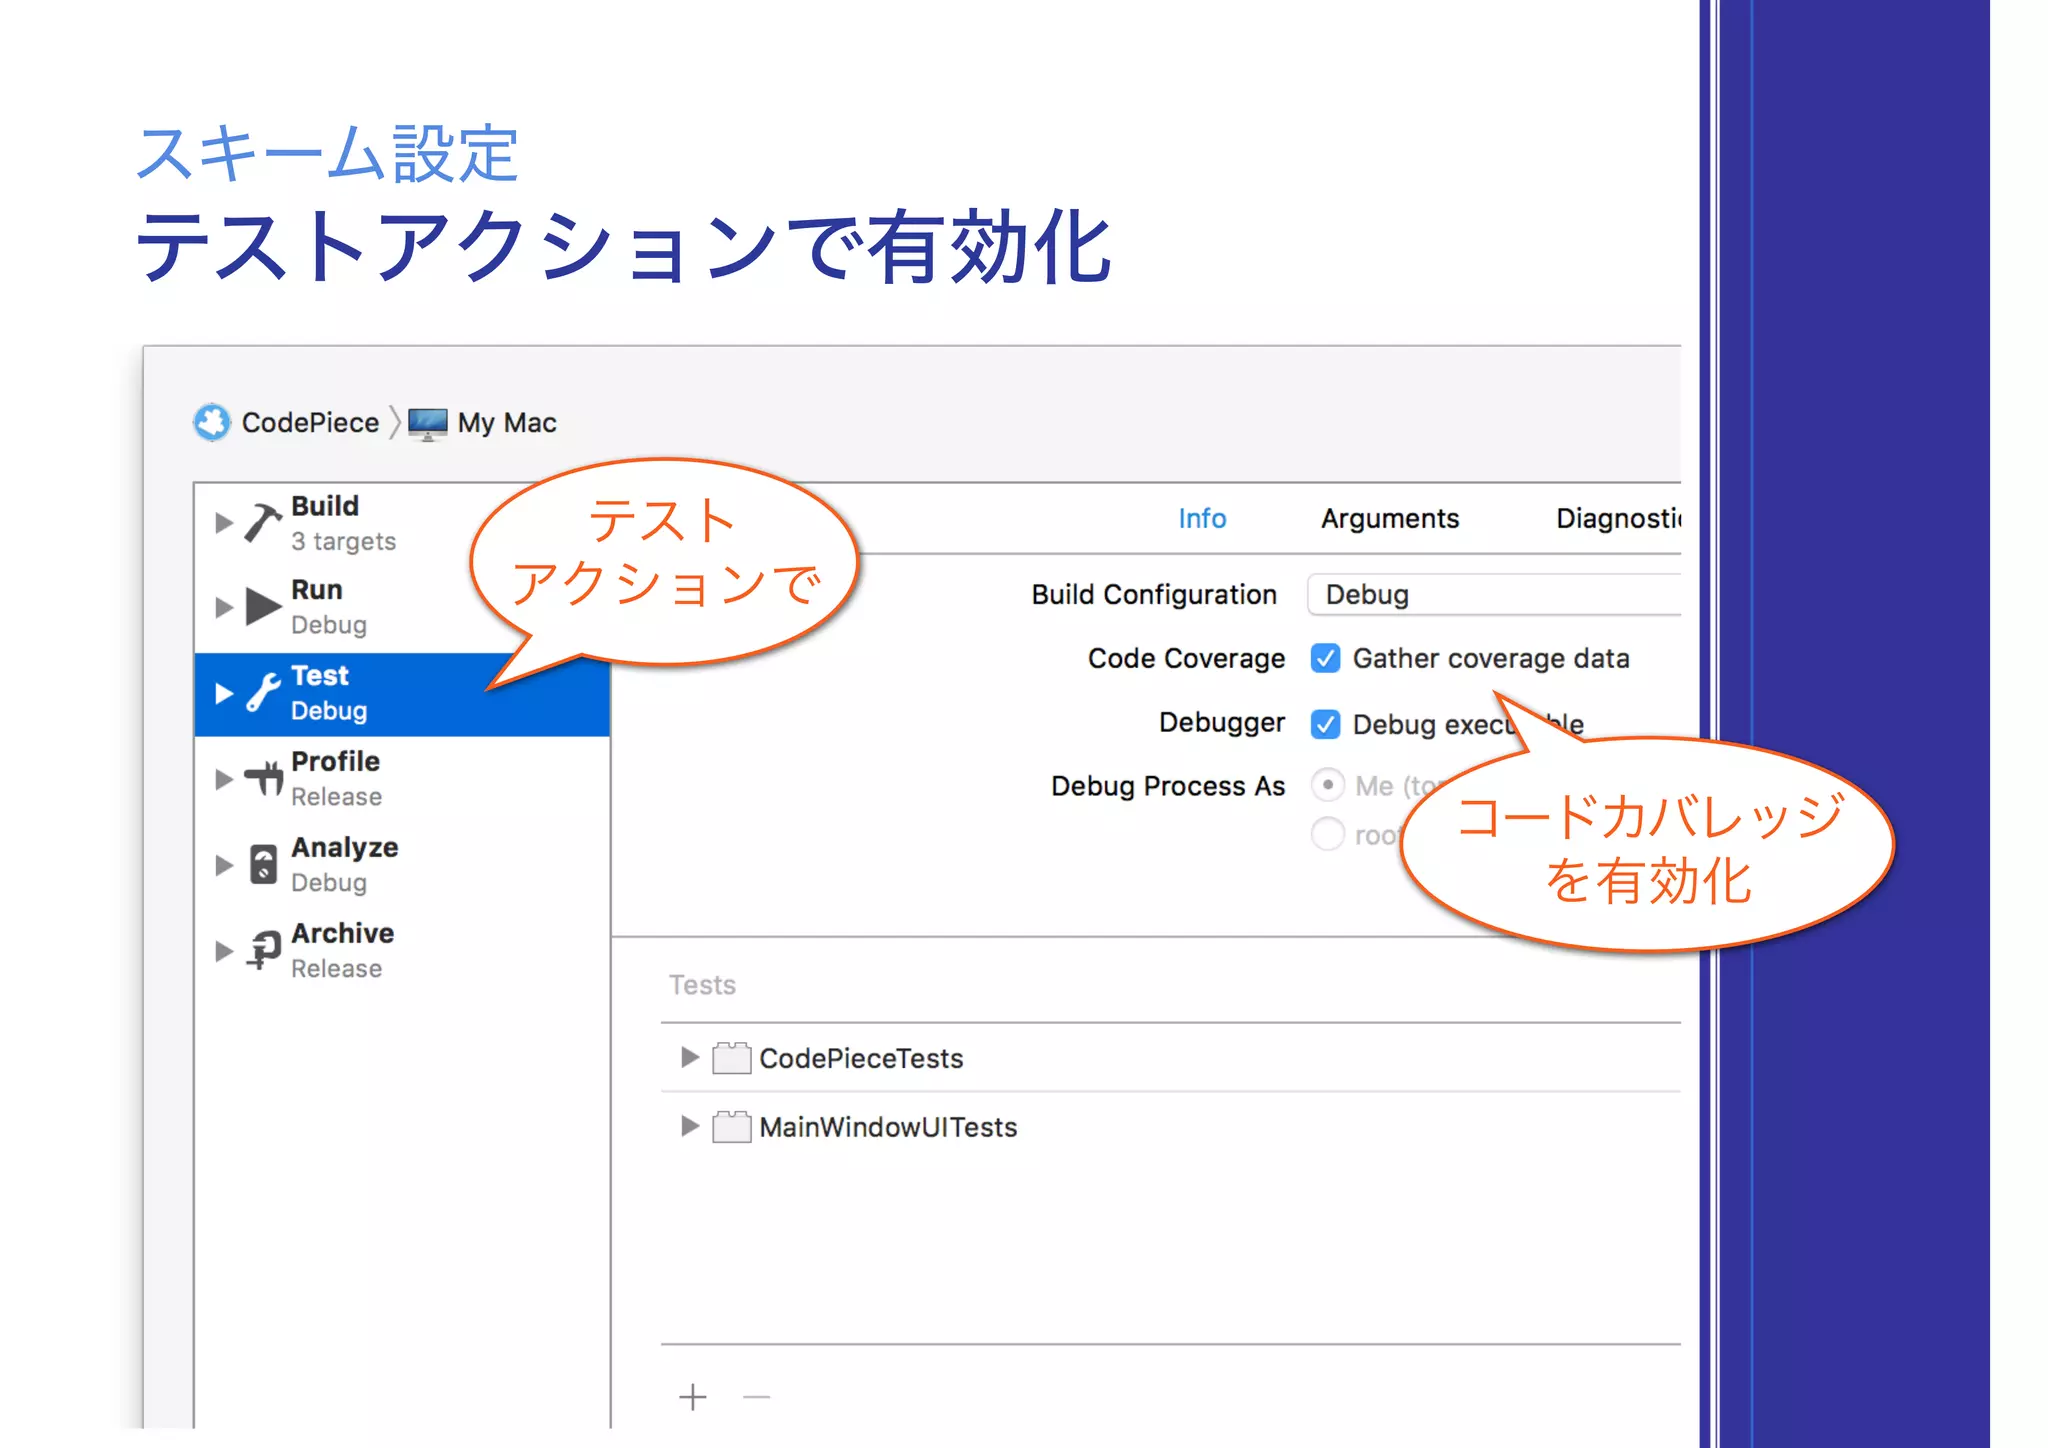Screen dimensions: 2048x1448
Task: Select the Archive action label
Action: coord(343,933)
